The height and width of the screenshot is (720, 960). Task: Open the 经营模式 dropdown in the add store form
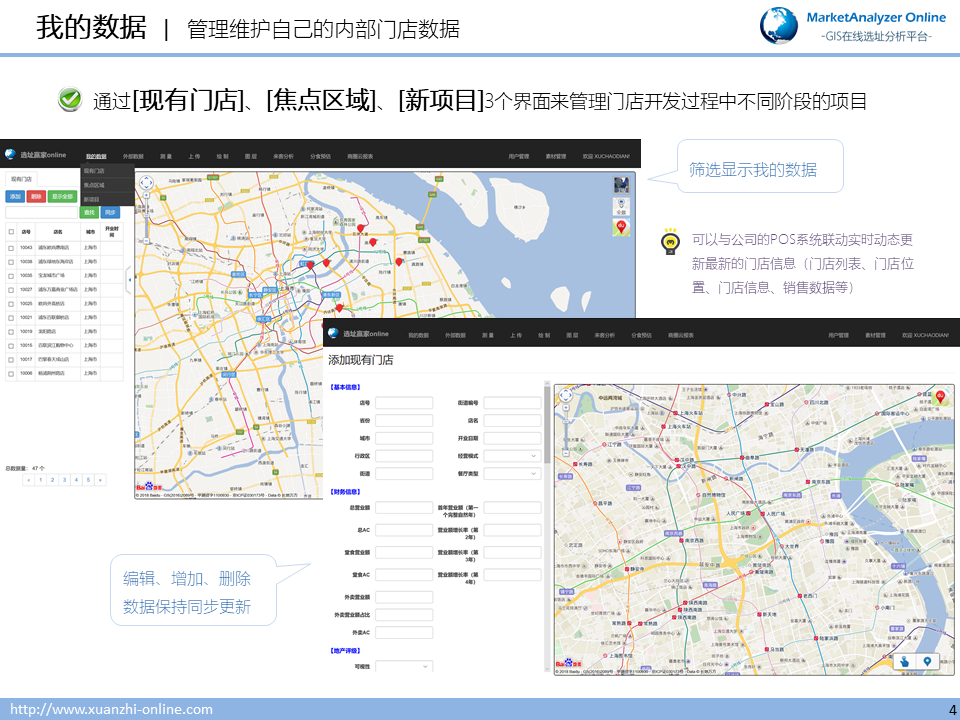tap(512, 456)
